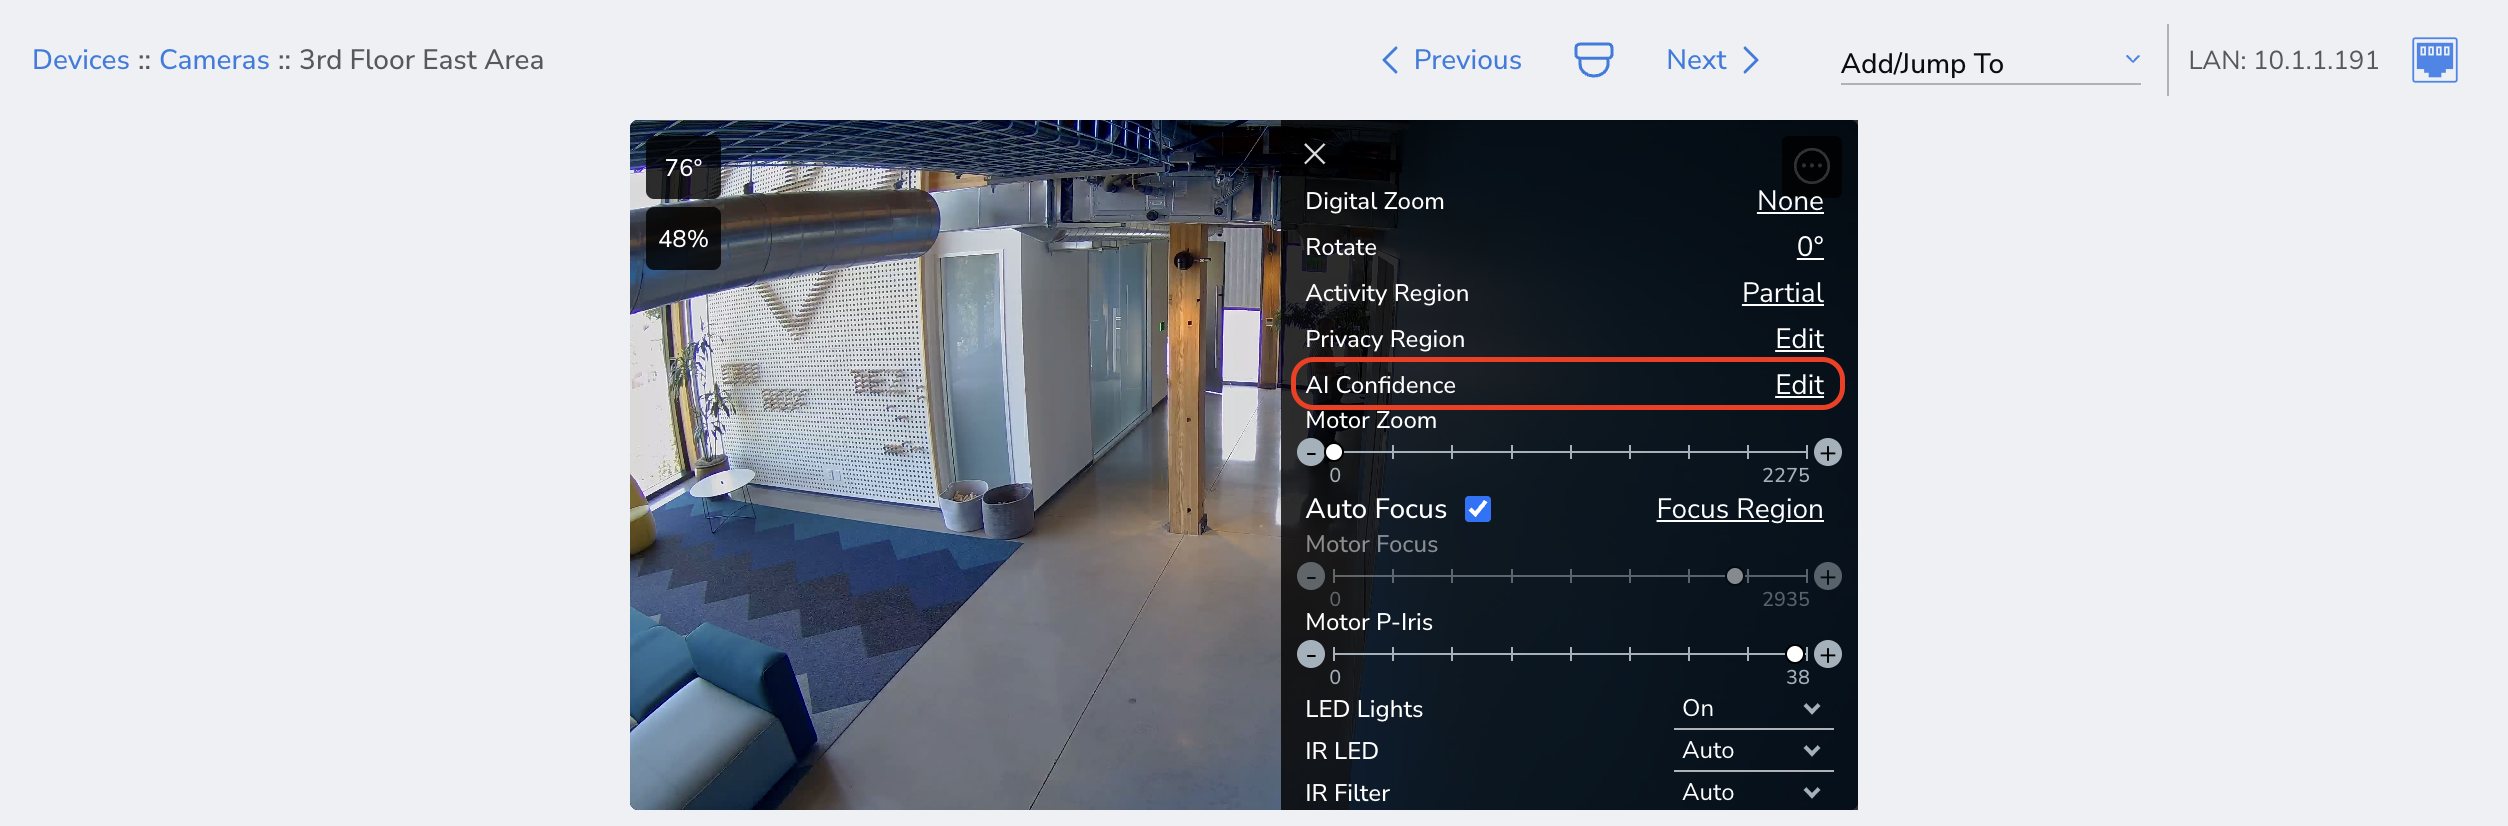The height and width of the screenshot is (826, 2508).
Task: Click the 76° temperature badge
Action: coord(684,168)
